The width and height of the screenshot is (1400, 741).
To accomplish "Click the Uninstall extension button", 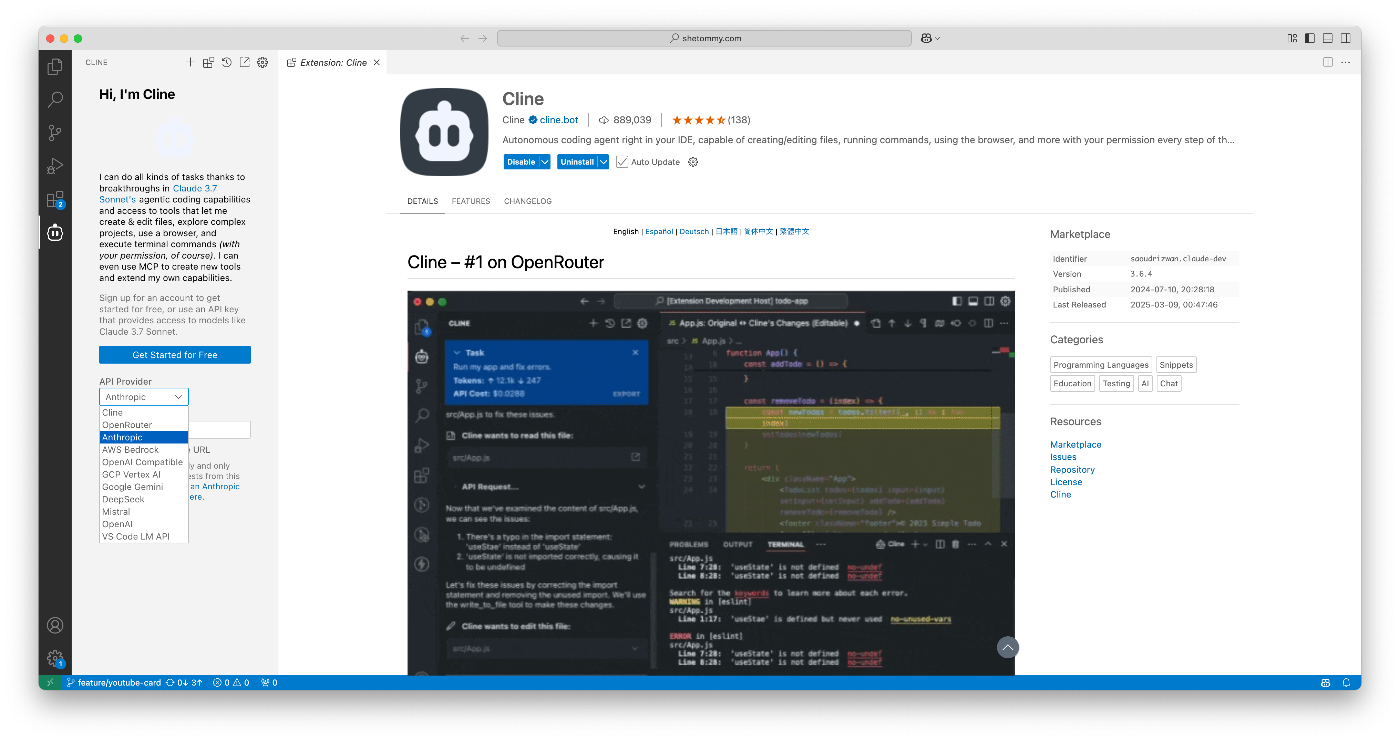I will pyautogui.click(x=577, y=162).
